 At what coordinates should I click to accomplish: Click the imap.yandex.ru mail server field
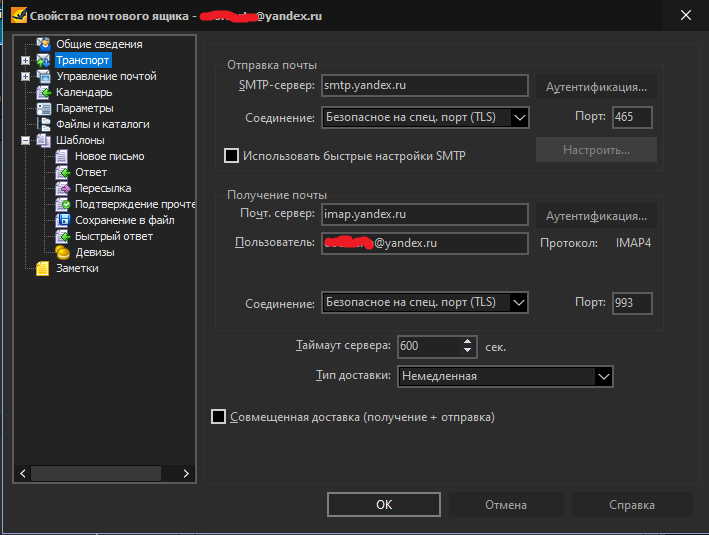[x=425, y=214]
